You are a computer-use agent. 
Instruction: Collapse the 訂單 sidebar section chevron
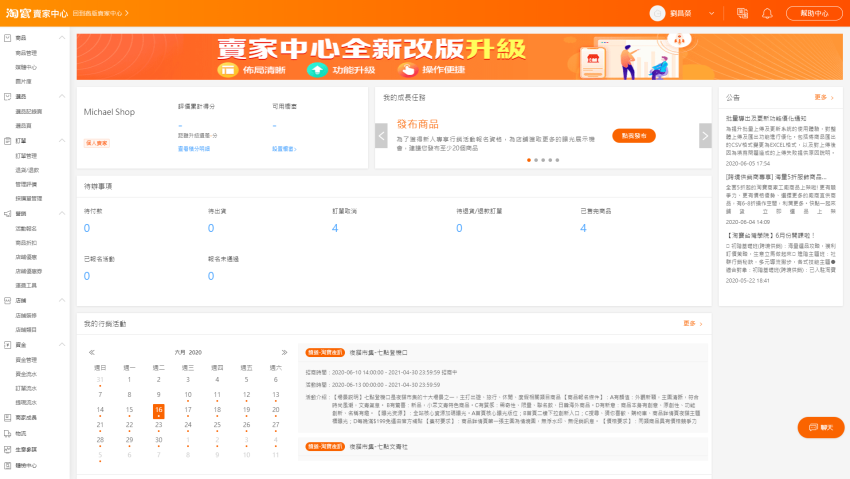(x=62, y=141)
